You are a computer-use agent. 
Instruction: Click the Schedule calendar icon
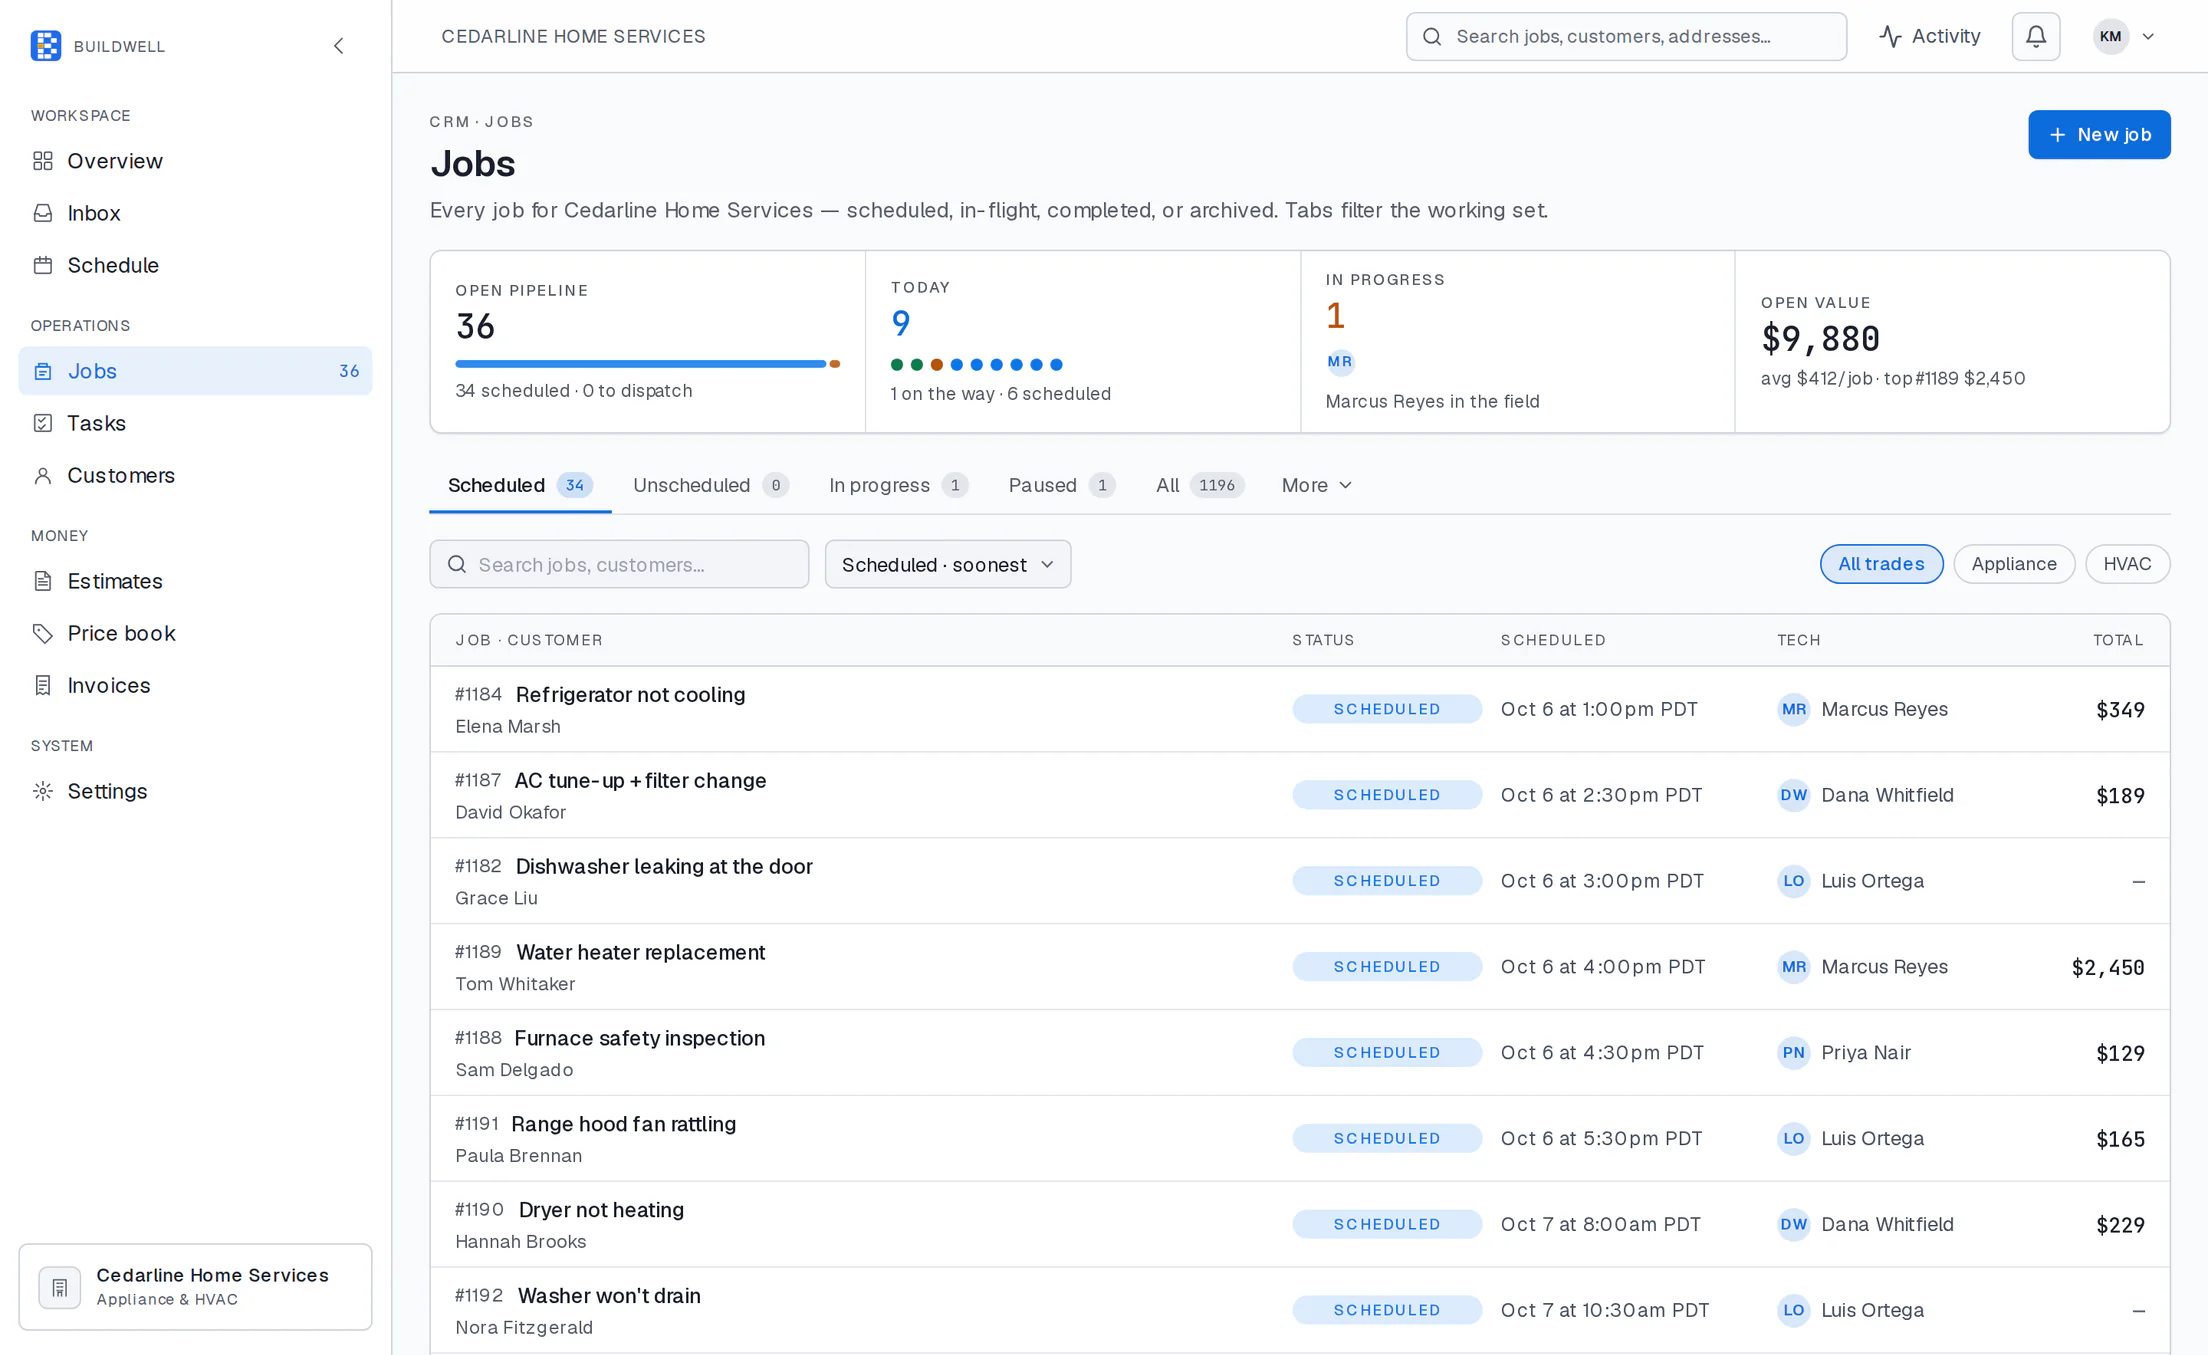(x=43, y=265)
